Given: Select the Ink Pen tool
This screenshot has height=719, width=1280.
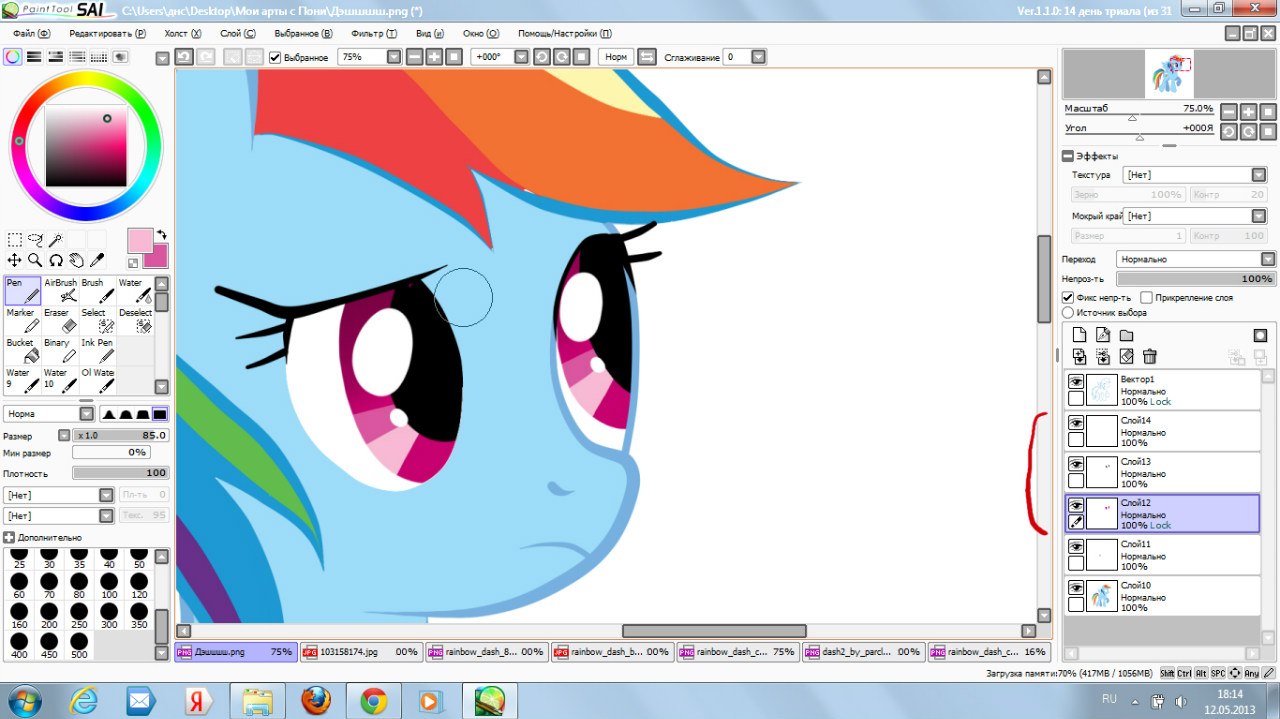Looking at the screenshot, I should point(98,350).
